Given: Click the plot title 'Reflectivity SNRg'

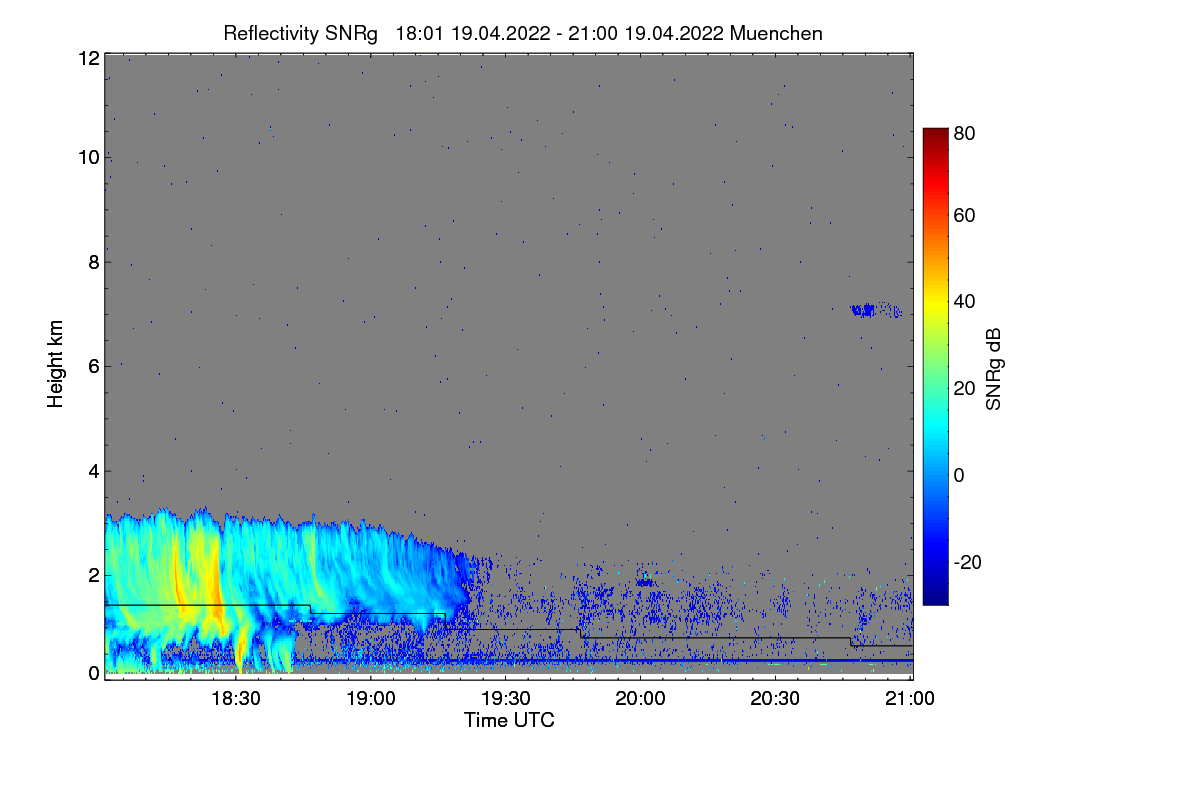Looking at the screenshot, I should (301, 33).
